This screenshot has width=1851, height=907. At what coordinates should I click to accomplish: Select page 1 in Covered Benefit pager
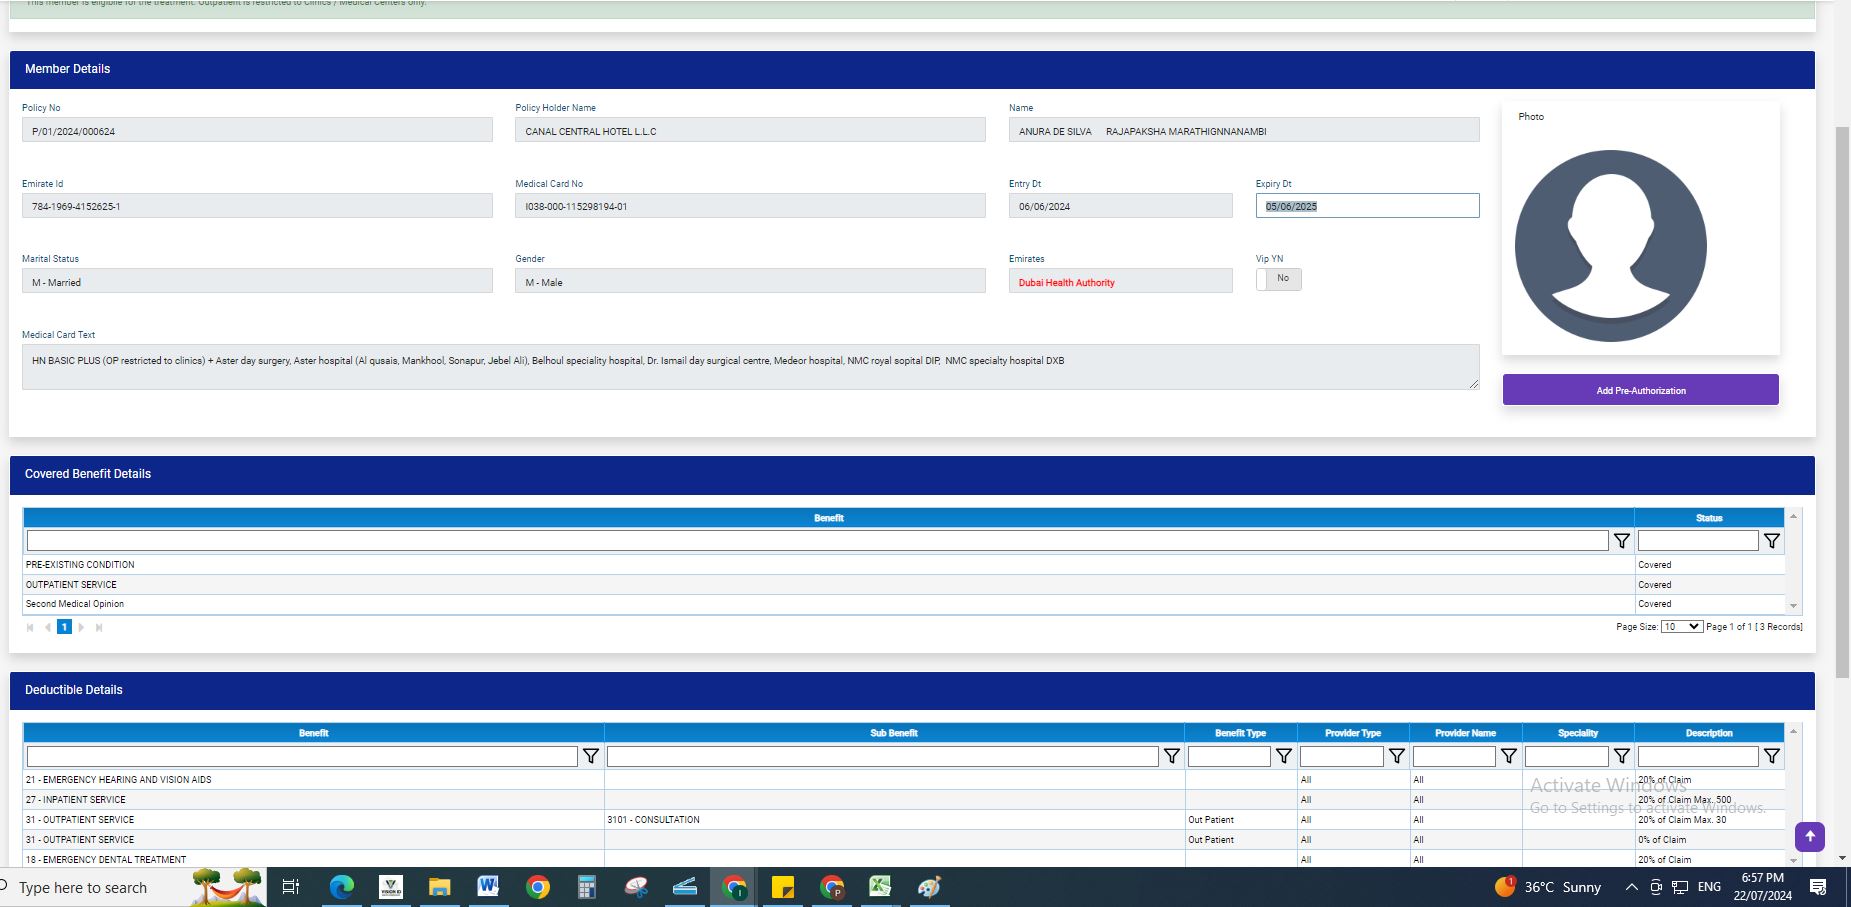[x=64, y=627]
